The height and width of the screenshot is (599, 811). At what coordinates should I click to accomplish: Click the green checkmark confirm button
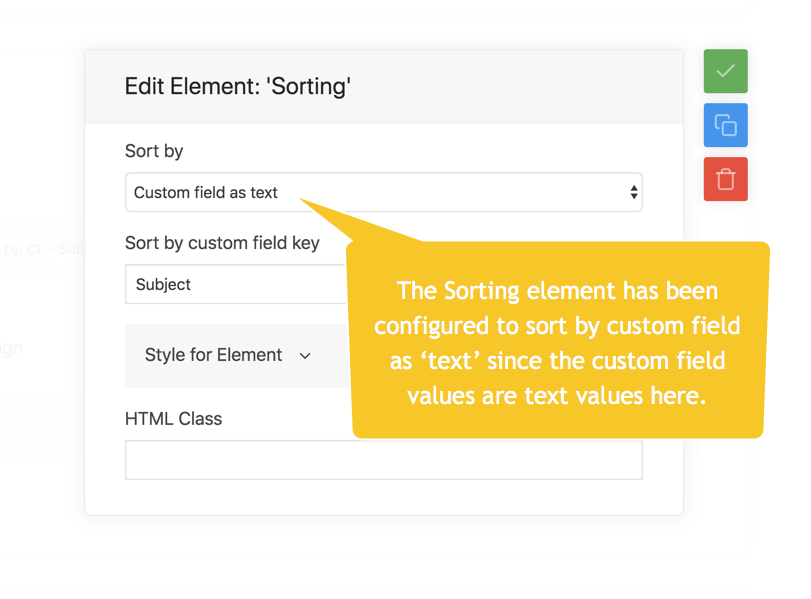coord(725,71)
